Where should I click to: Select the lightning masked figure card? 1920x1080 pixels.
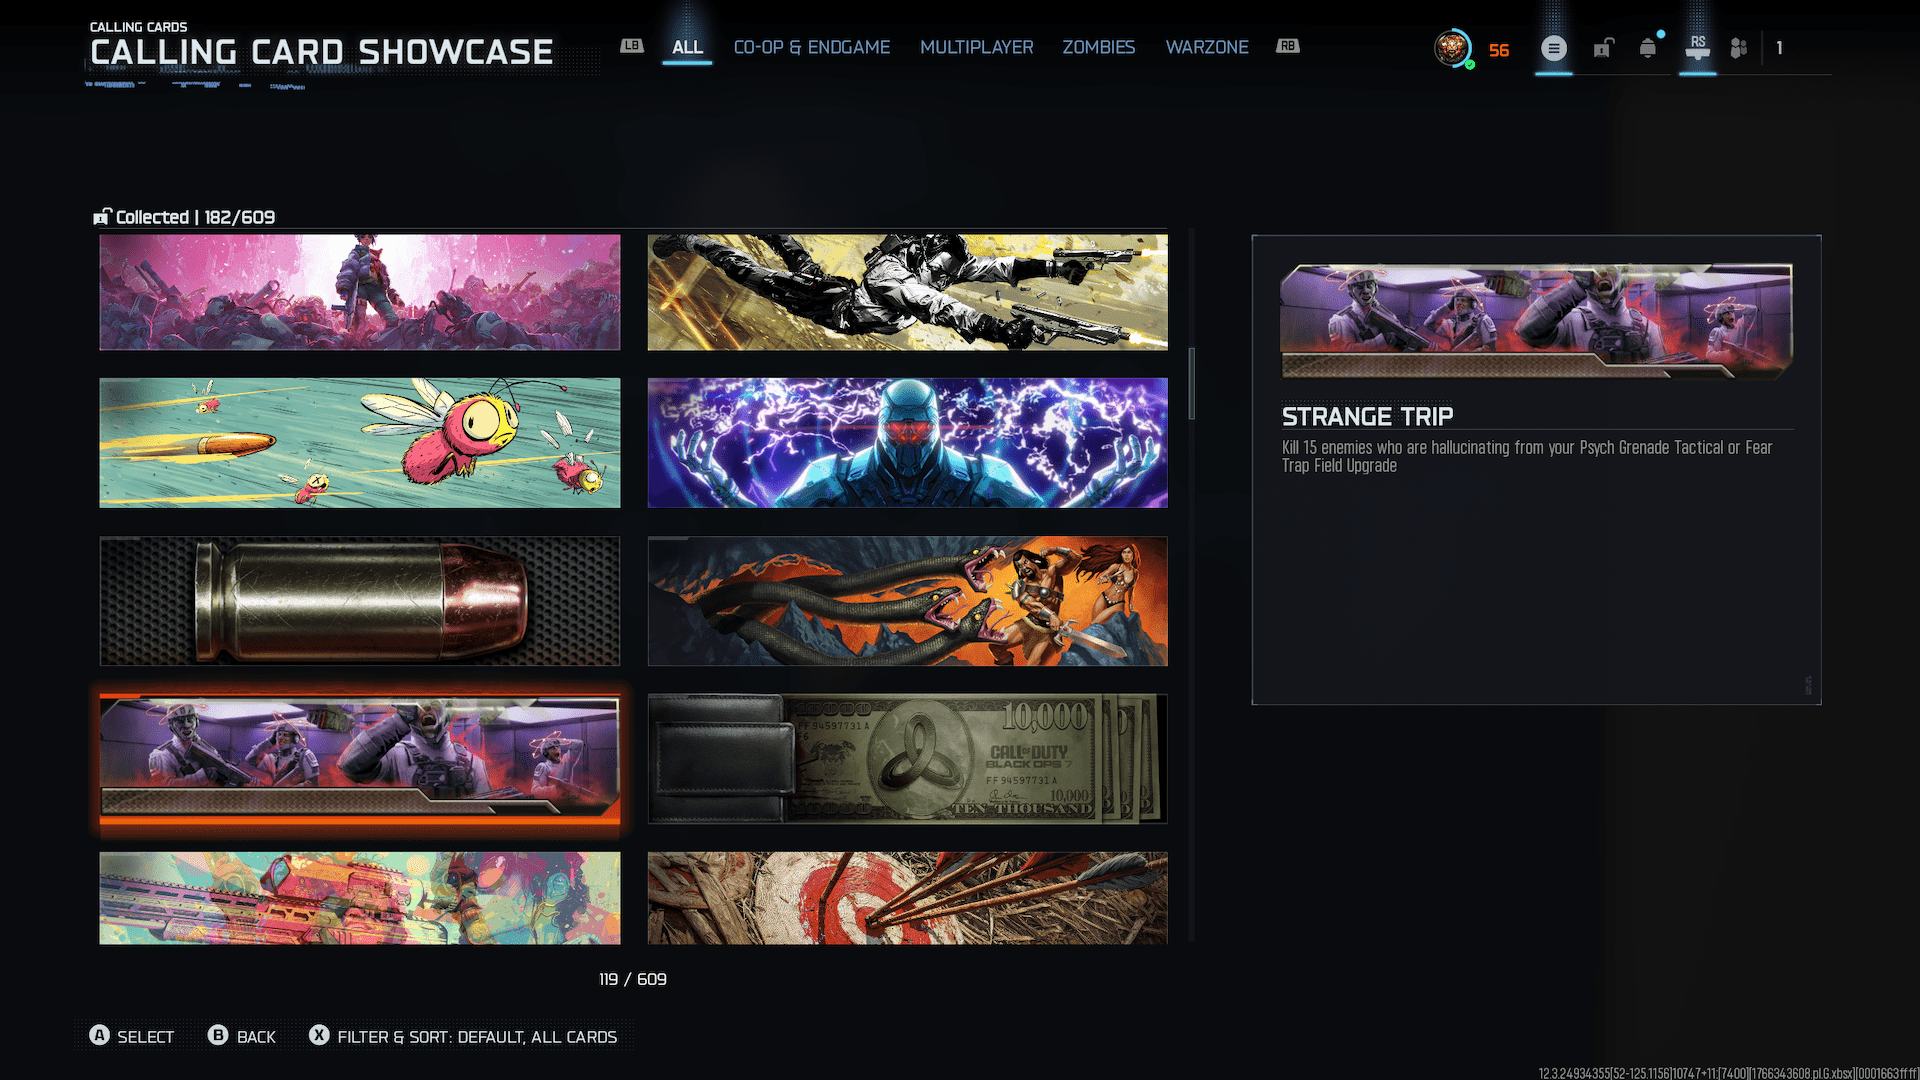[907, 443]
